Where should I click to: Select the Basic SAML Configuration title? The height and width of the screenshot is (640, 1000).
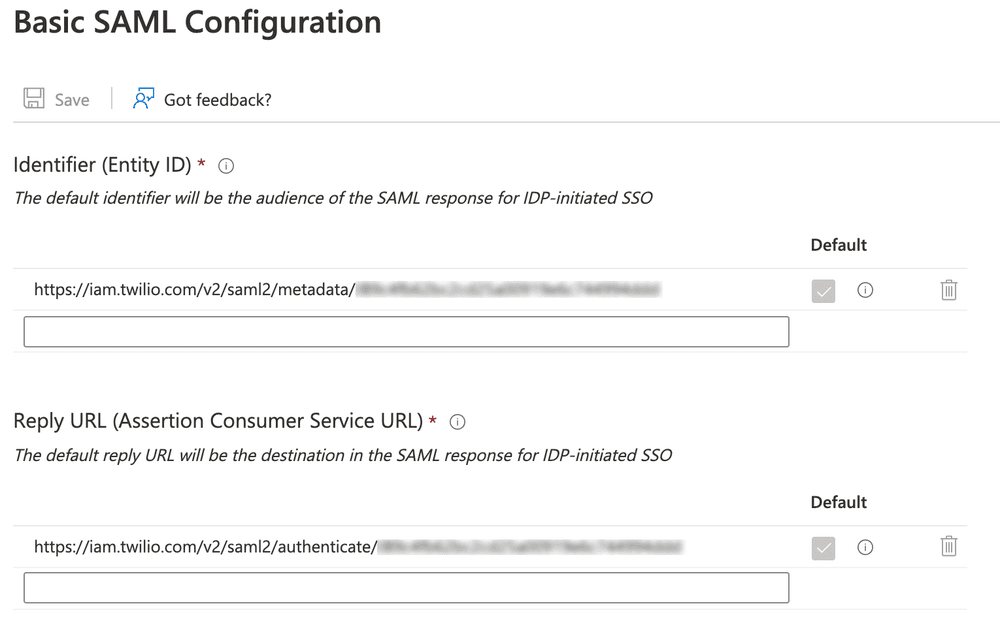point(196,22)
